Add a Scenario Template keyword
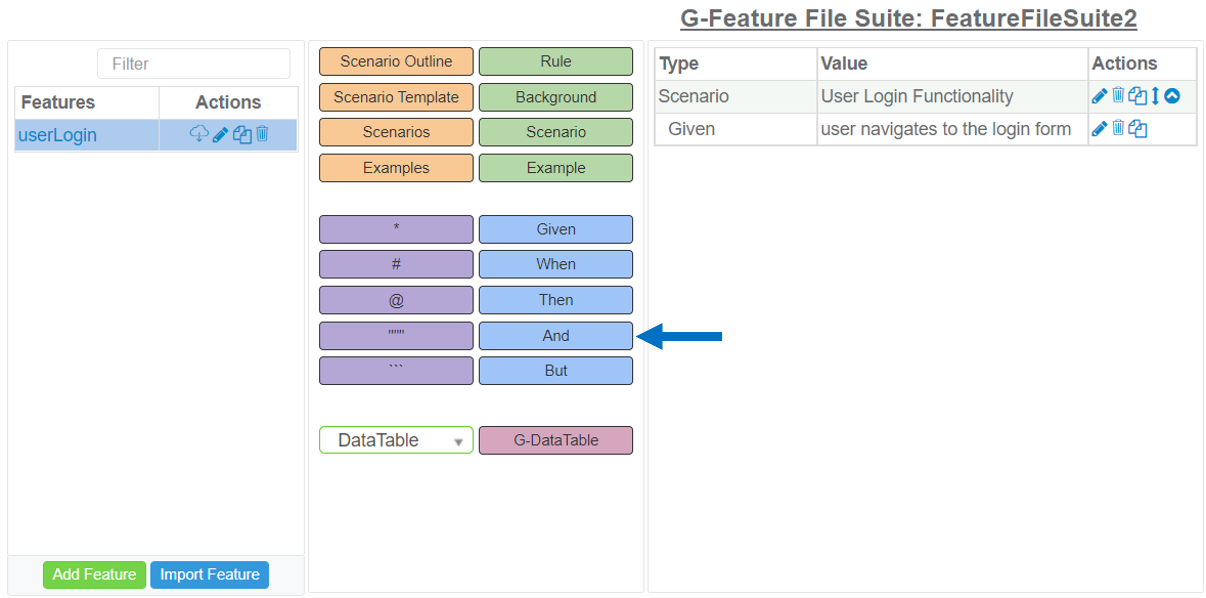The width and height of the screenshot is (1206, 598). tap(396, 97)
